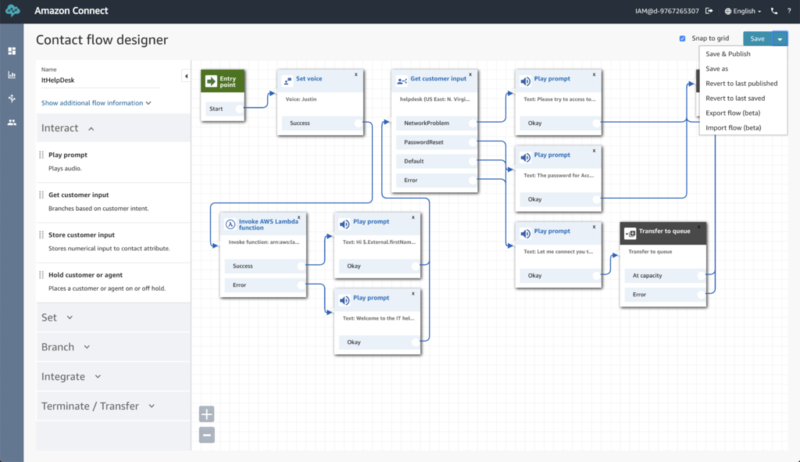Click the Entry point Start output connector
Image resolution: width=800 pixels, height=462 pixels.
click(238, 109)
